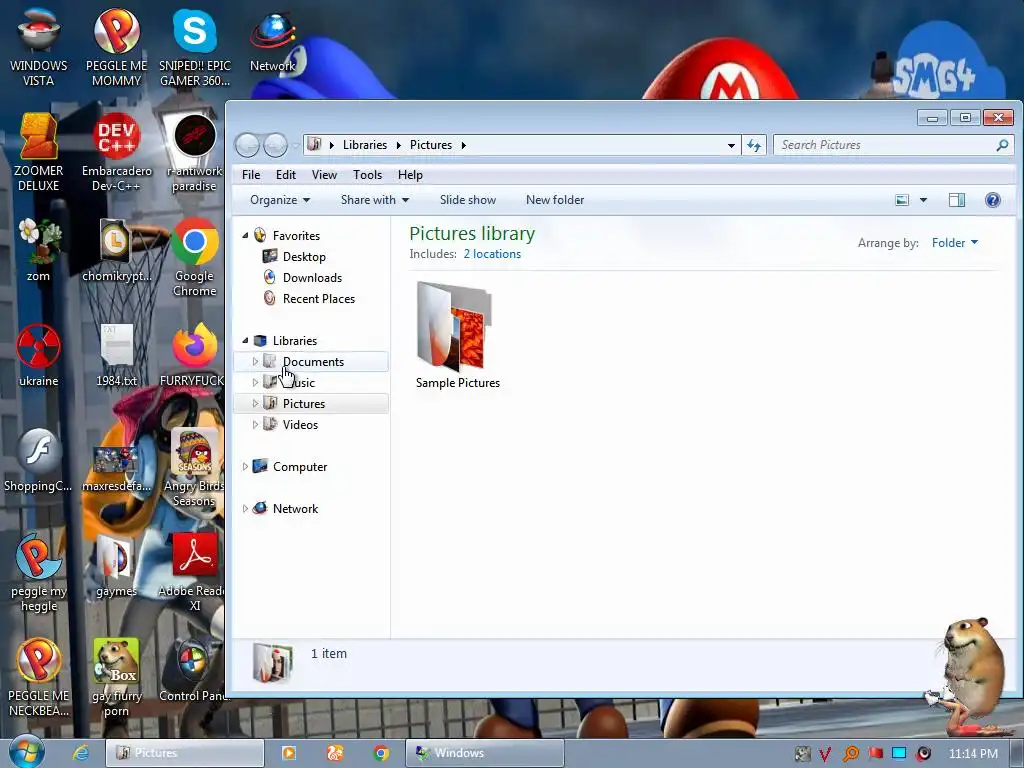Viewport: 1024px width, 768px height.
Task: Select the ShoppingC Flash icon
Action: point(39,460)
